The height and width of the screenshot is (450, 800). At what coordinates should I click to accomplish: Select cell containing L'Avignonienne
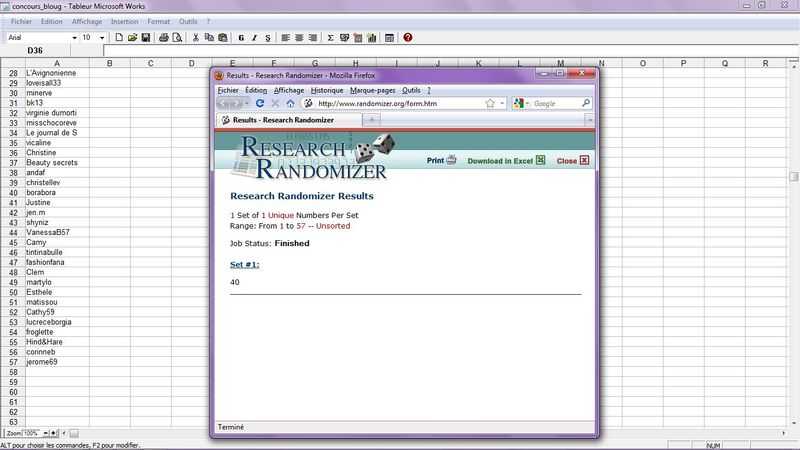57,73
